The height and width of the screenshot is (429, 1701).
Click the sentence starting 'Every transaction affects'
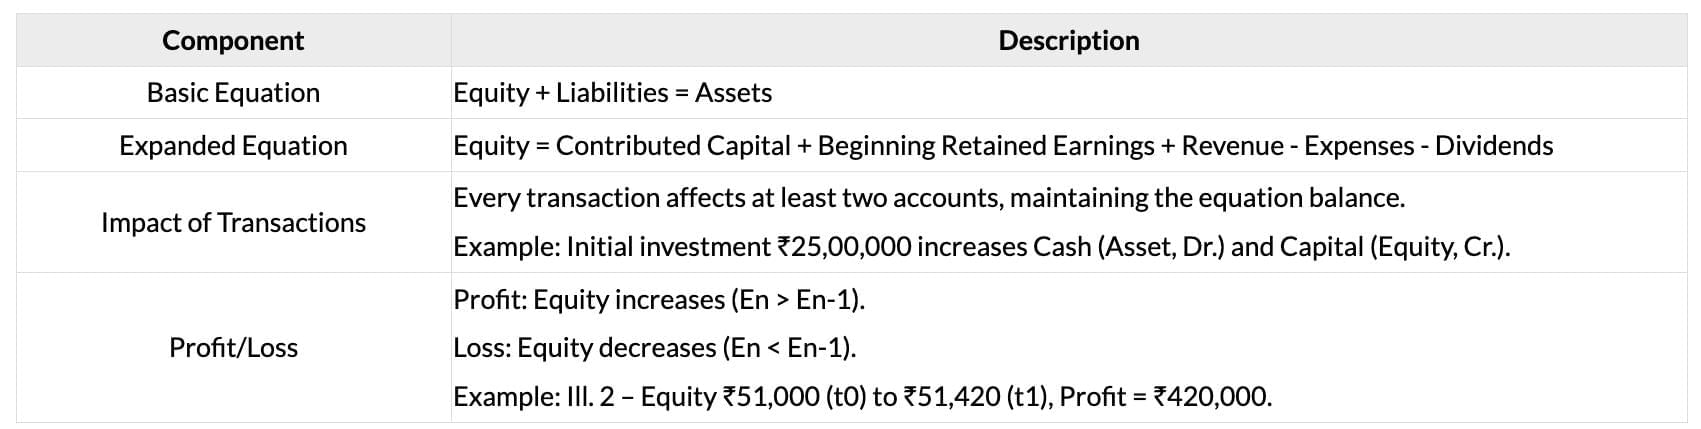(928, 198)
